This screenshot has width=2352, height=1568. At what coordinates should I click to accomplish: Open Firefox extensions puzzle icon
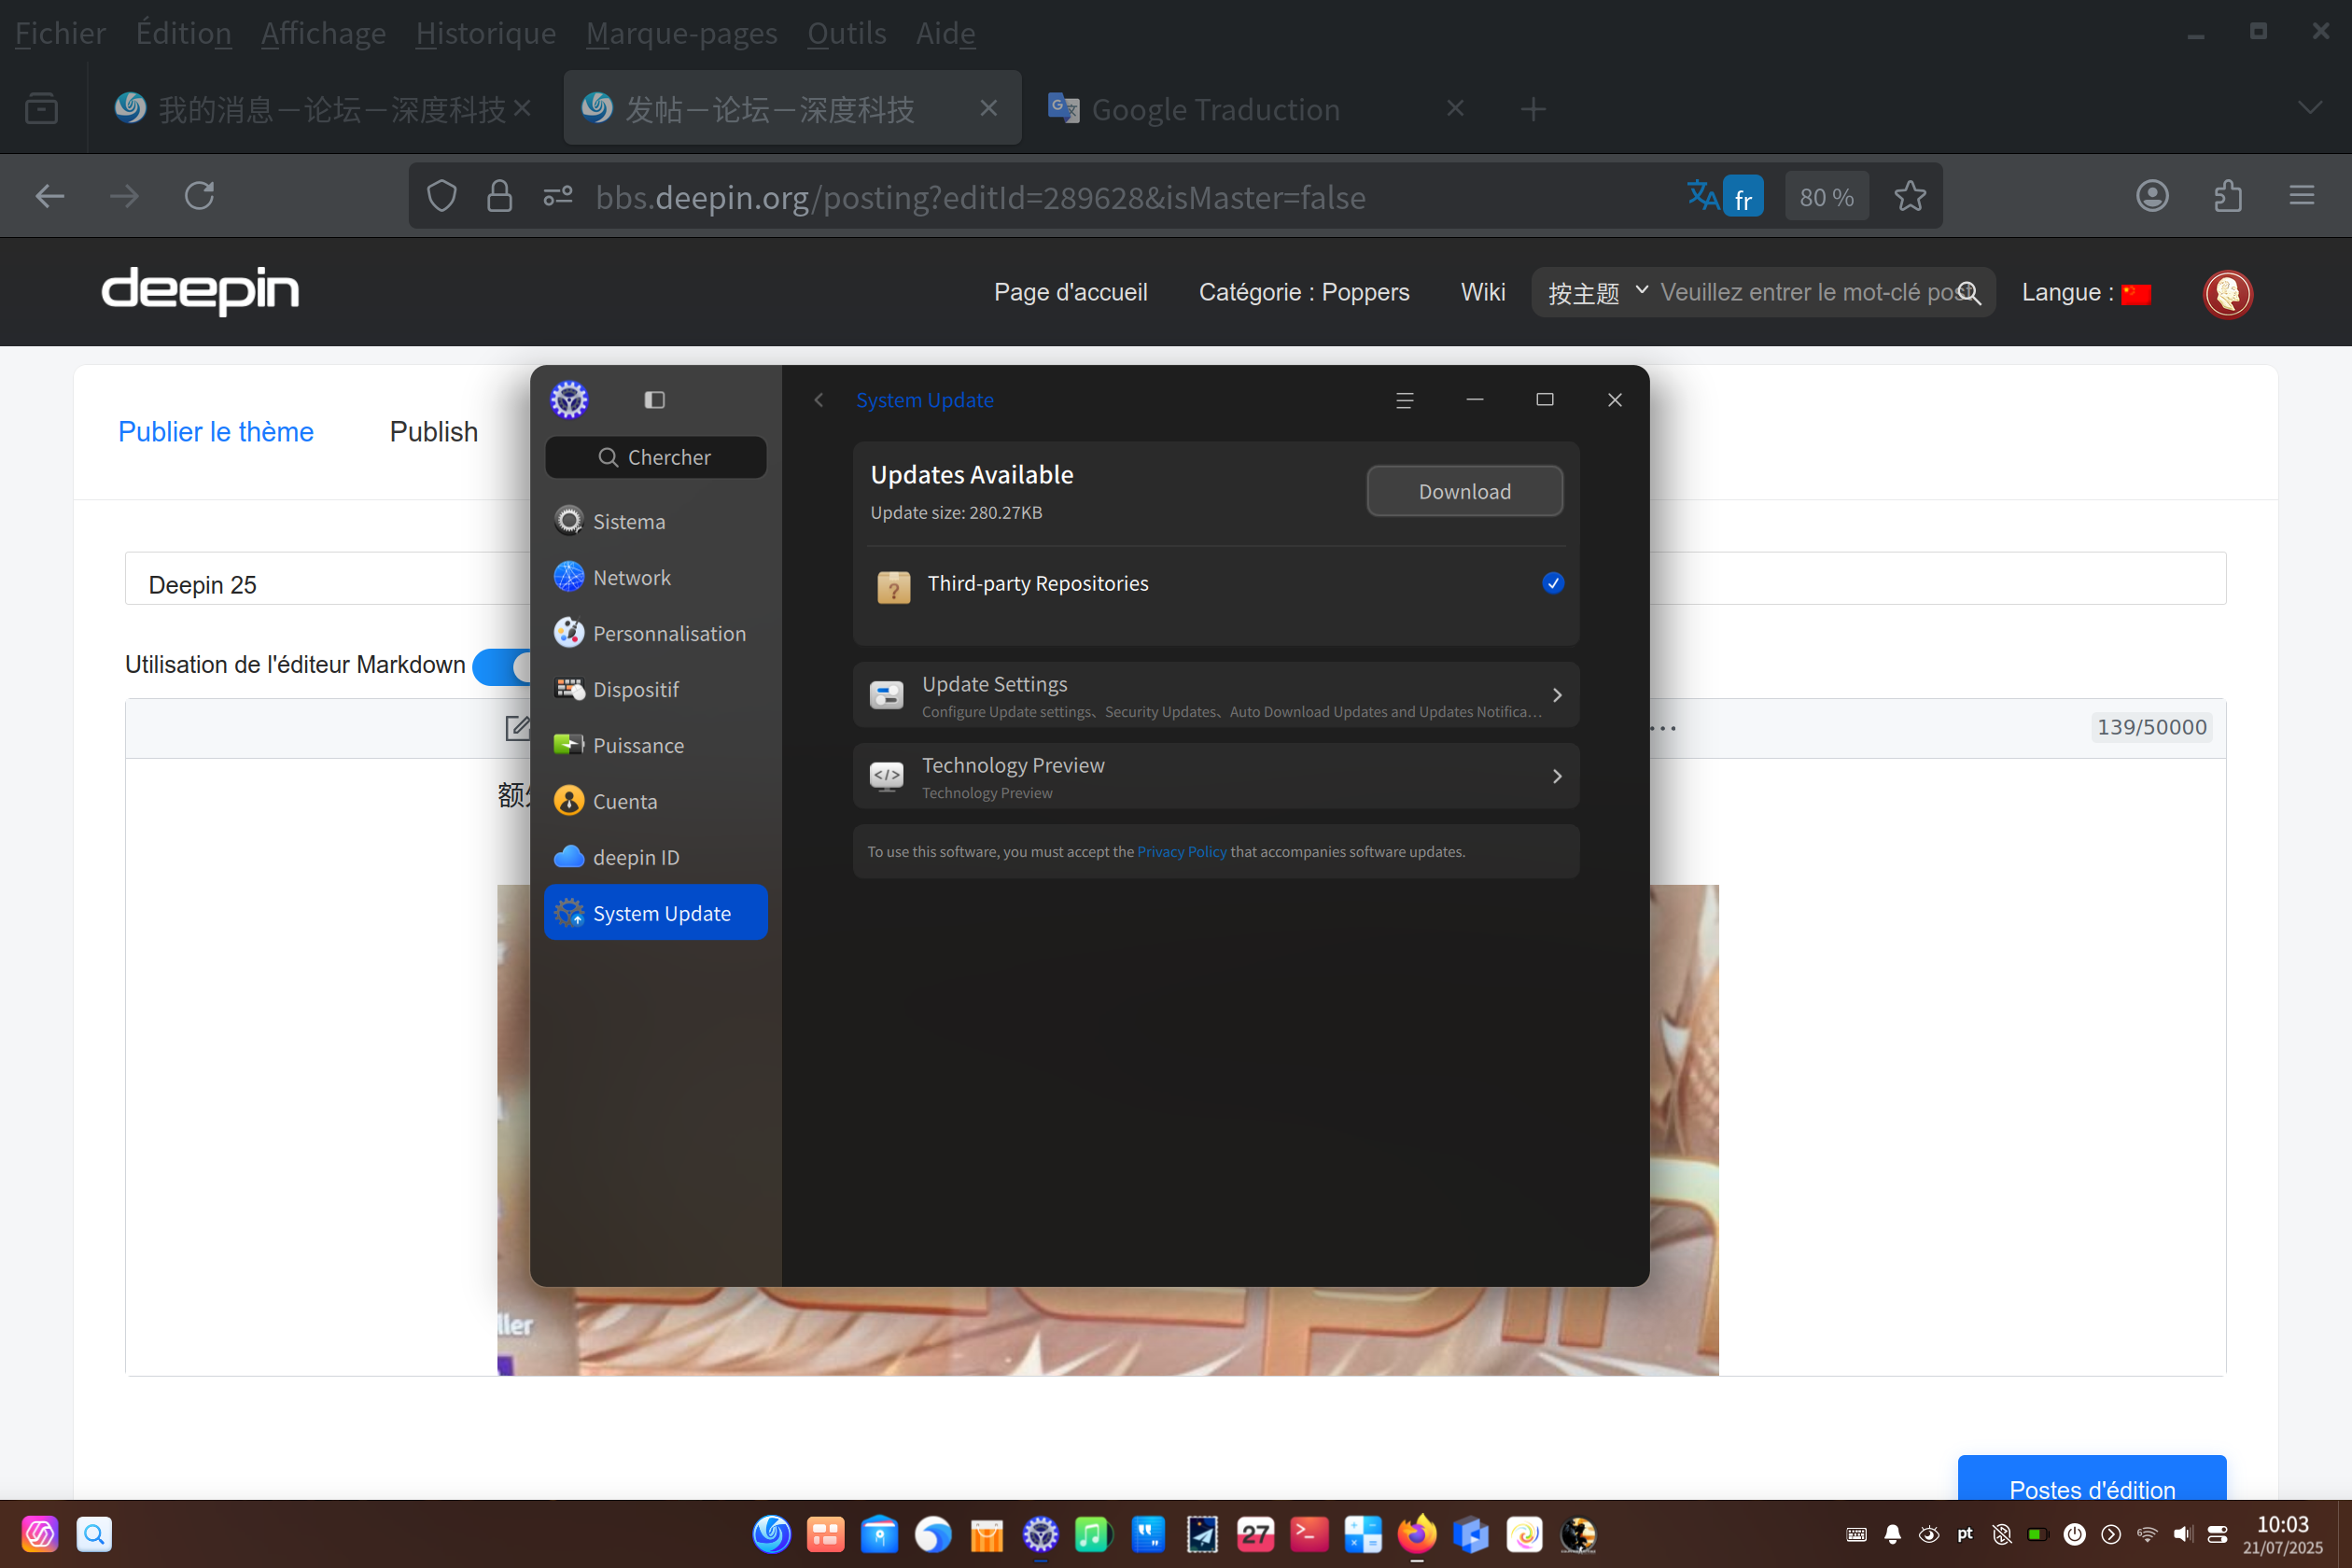[x=2228, y=196]
